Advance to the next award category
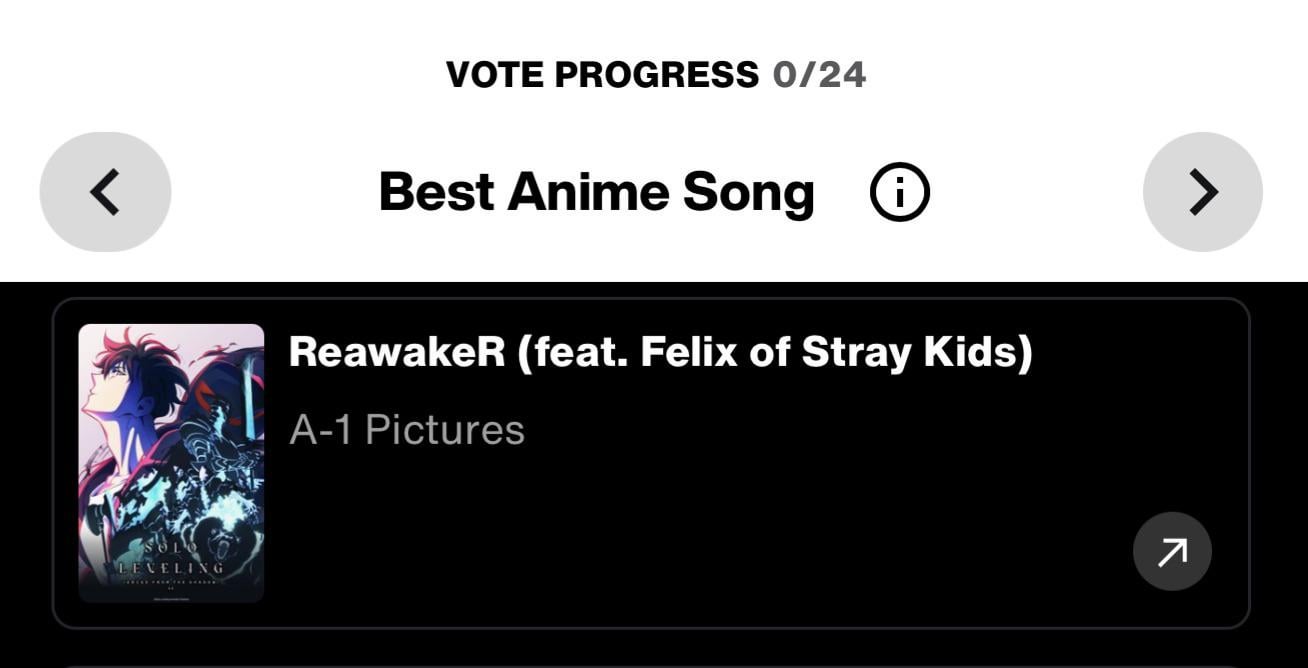Viewport: 1308px width, 668px height. [x=1202, y=192]
